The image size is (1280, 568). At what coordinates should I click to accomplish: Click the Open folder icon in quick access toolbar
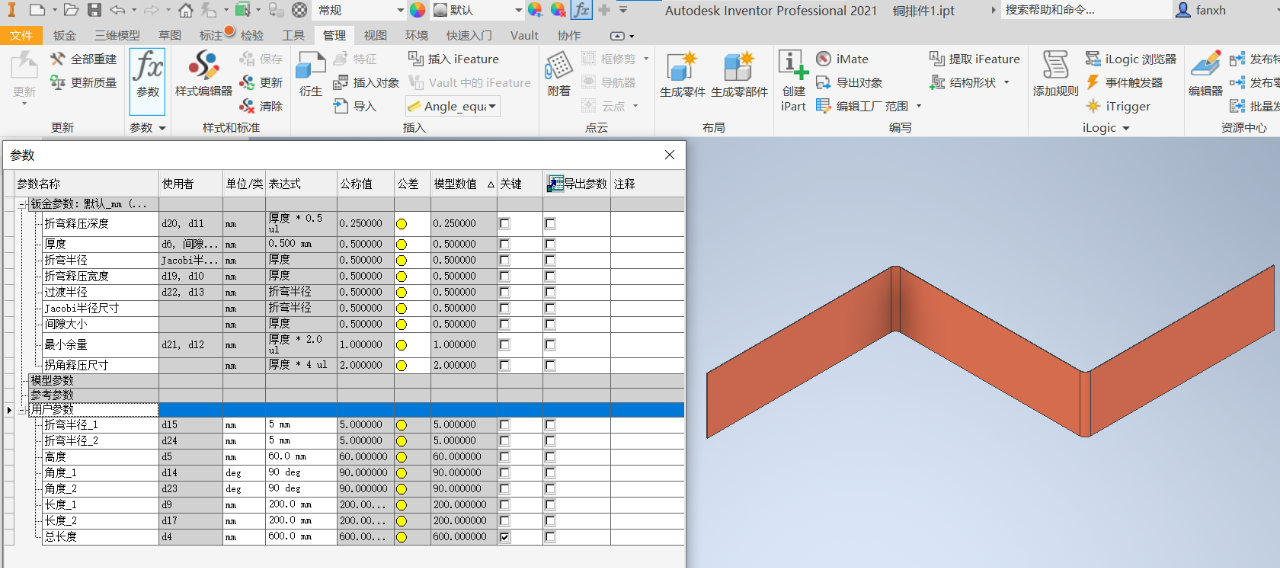click(70, 10)
